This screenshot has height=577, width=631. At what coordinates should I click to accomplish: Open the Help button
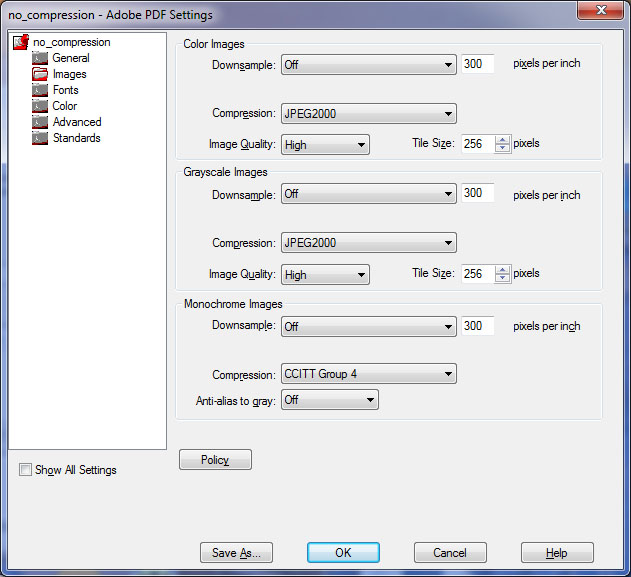pos(557,552)
